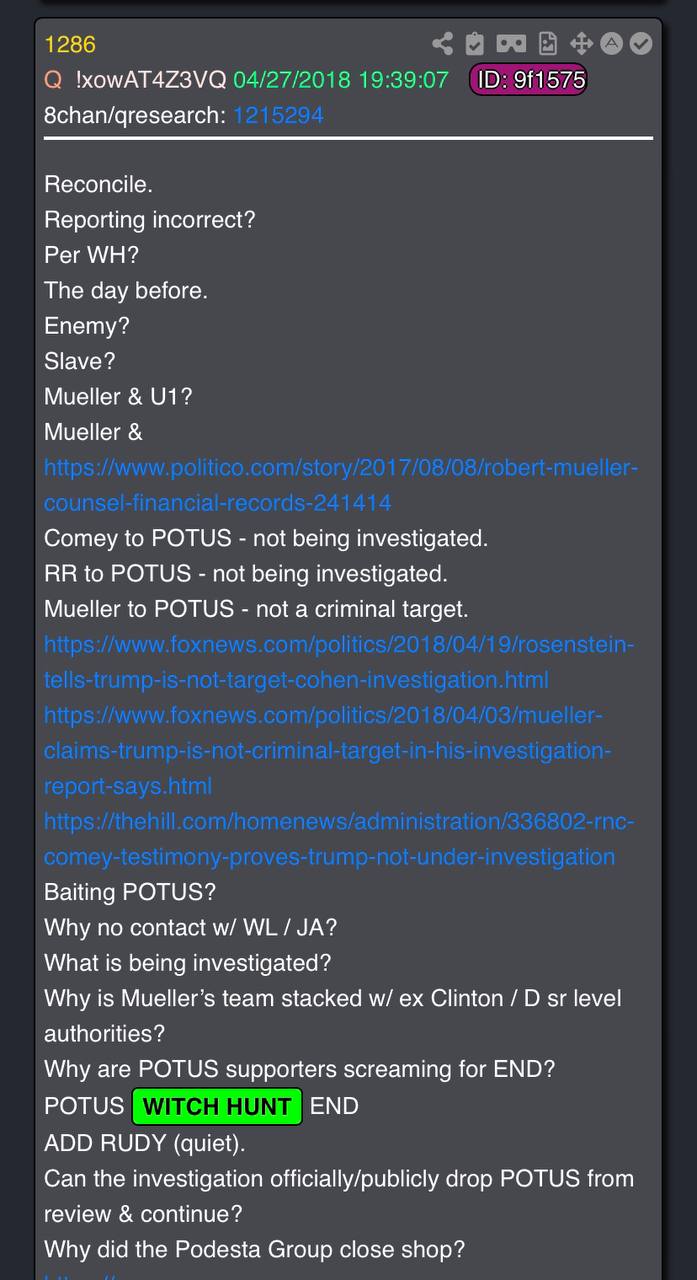697x1280 pixels.
Task: Click post number 1286
Action: click(70, 44)
